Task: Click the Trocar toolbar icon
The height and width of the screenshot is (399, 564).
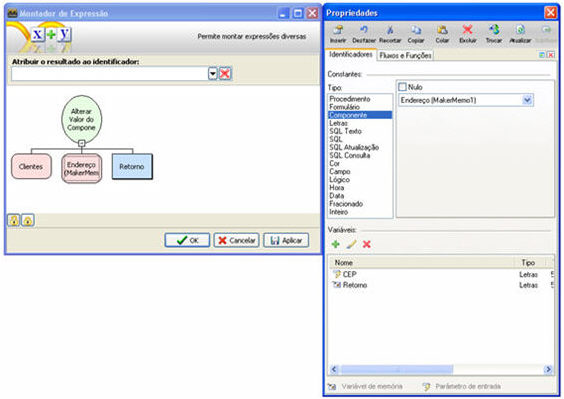Action: click(494, 30)
